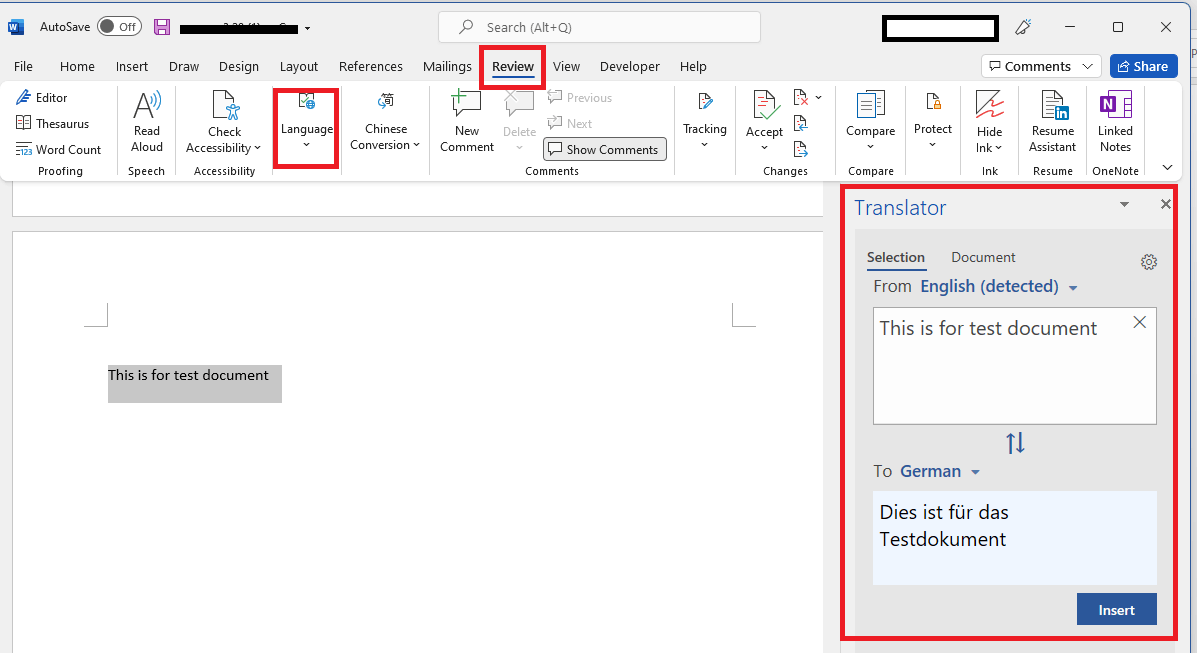The height and width of the screenshot is (653, 1197).
Task: Open Translator pane options arrow
Action: [1124, 205]
